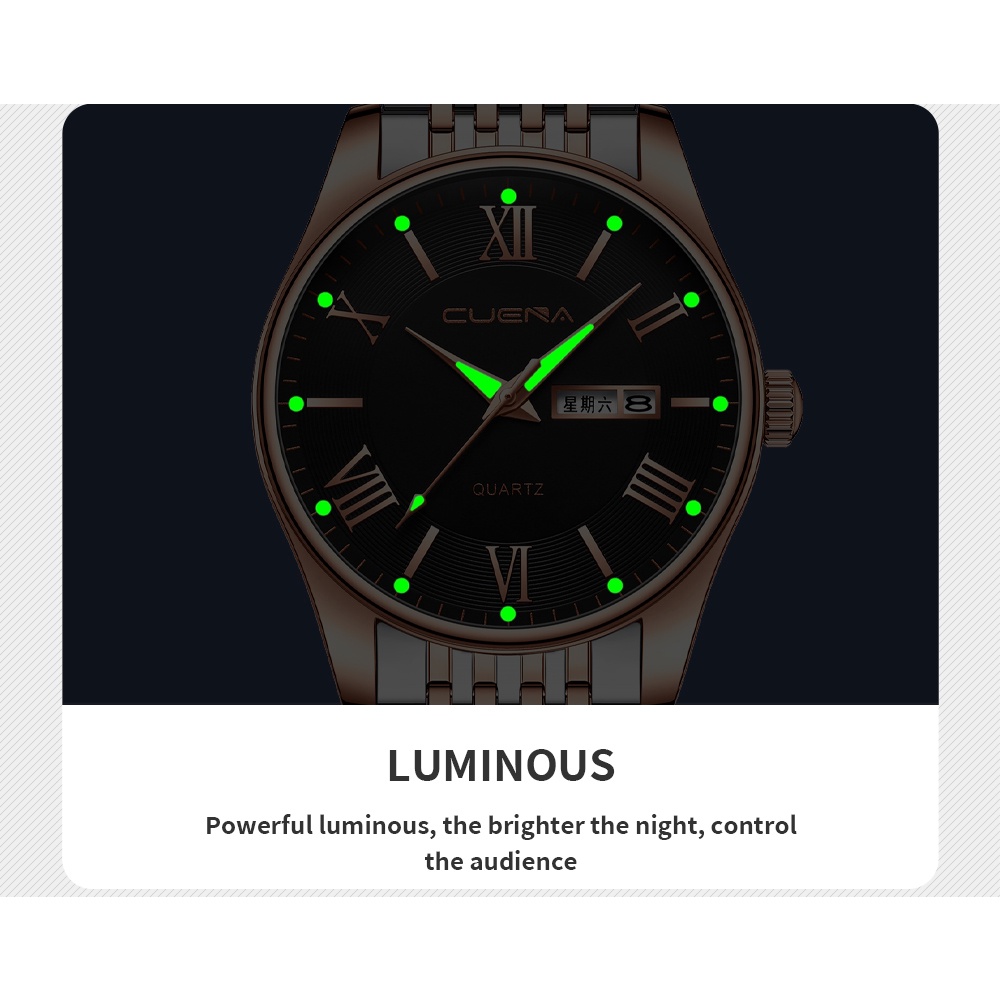Screen dimensions: 1000x1000
Task: Click the green luminous dot at three o'clock
Action: [x=720, y=404]
